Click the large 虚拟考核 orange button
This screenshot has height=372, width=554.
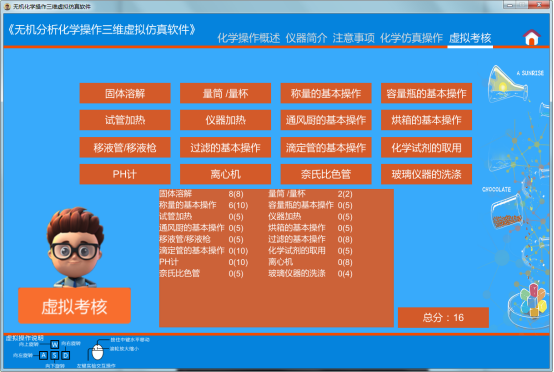pyautogui.click(x=75, y=306)
